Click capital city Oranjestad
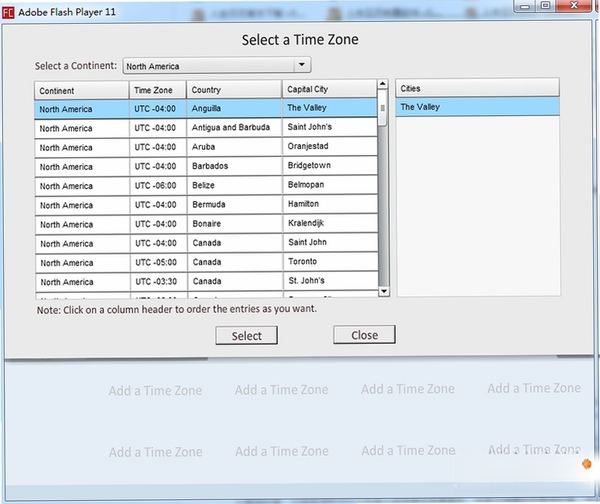Viewport: 600px width, 504px height. (330, 146)
